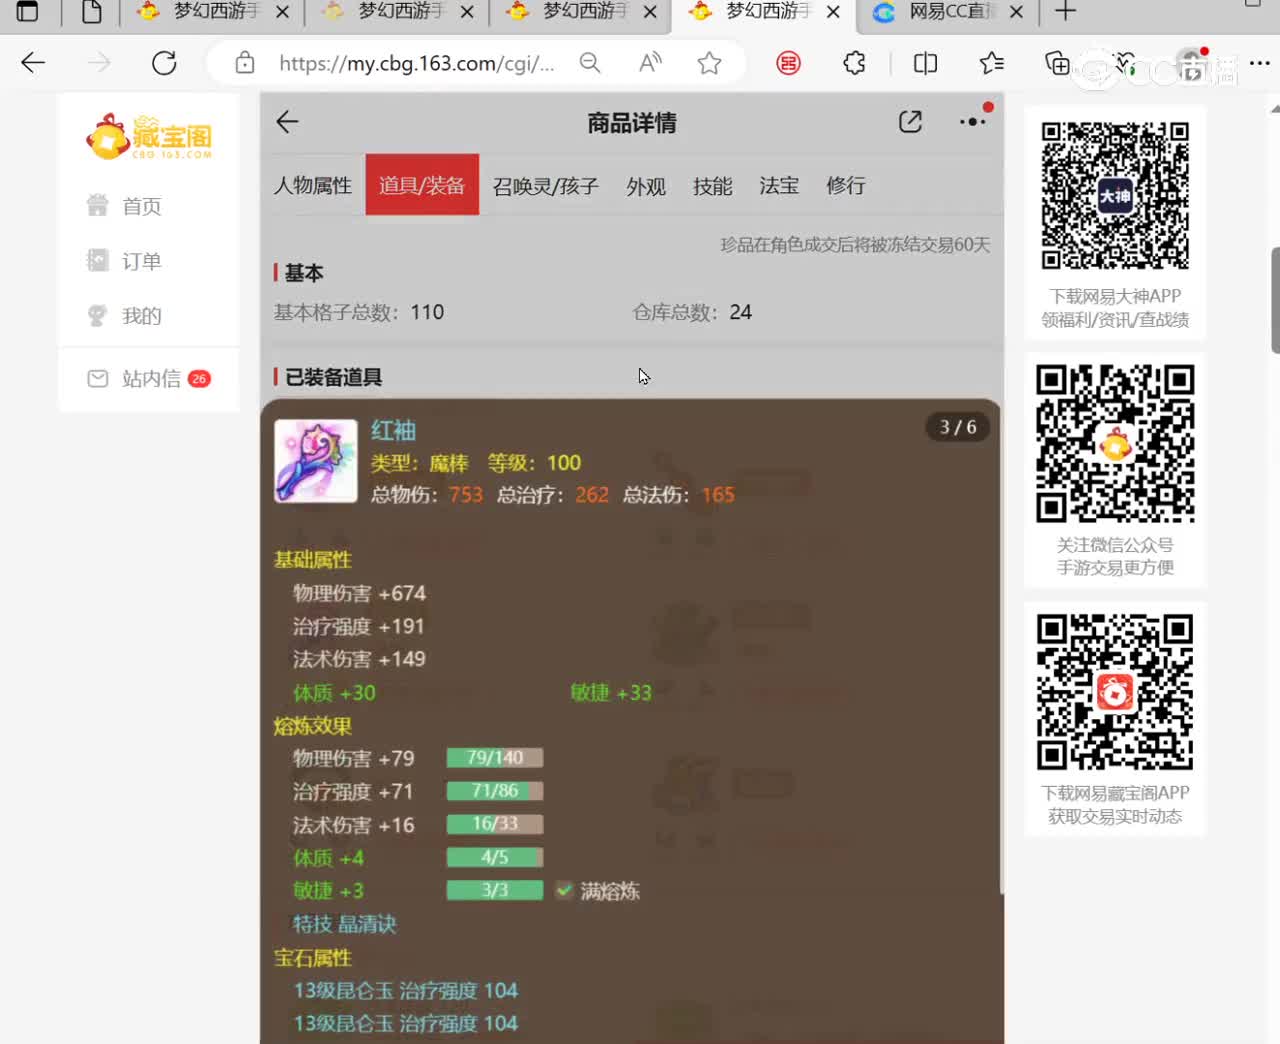Switch to 人物属性 tab
Image resolution: width=1280 pixels, height=1044 pixels.
313,186
